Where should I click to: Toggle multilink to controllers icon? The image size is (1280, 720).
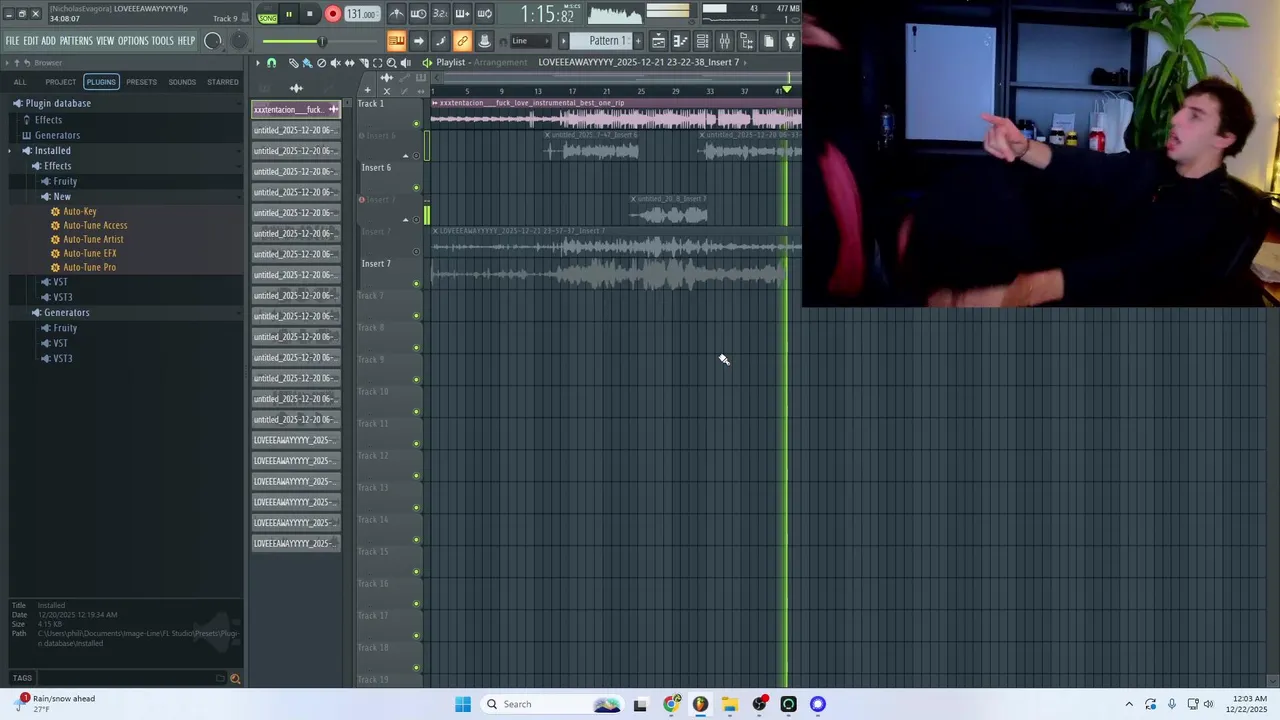coord(484,41)
